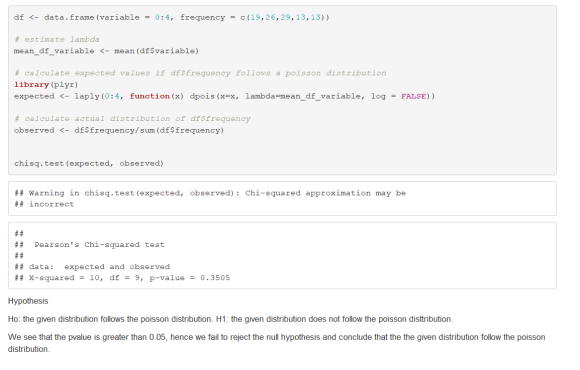
Task: Click the chi-squared warning message text
Action: (x=210, y=198)
